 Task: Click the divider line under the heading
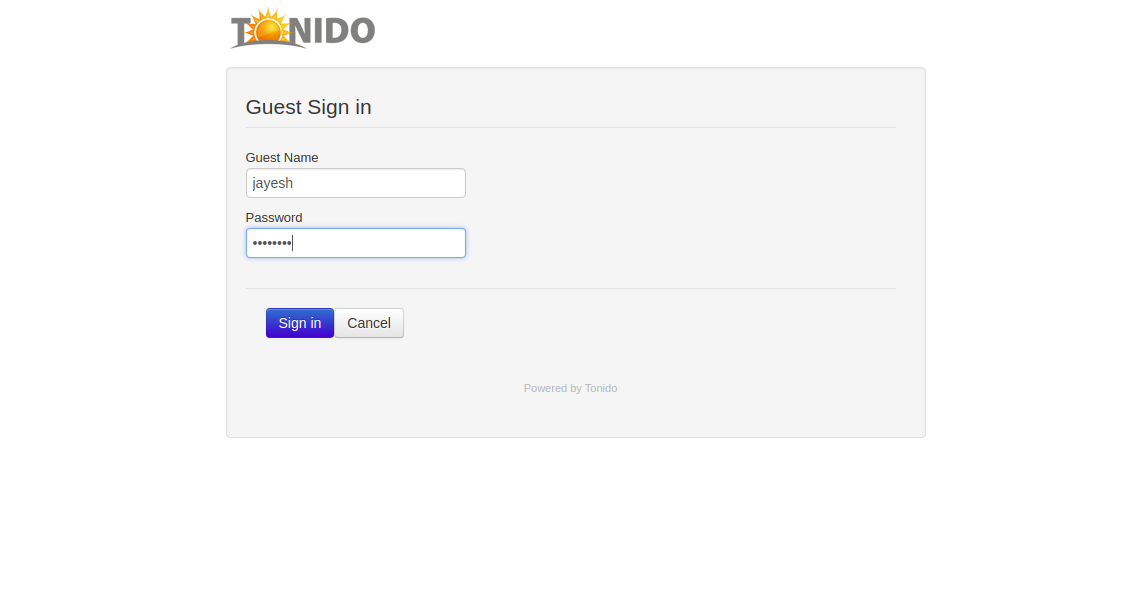click(x=570, y=127)
